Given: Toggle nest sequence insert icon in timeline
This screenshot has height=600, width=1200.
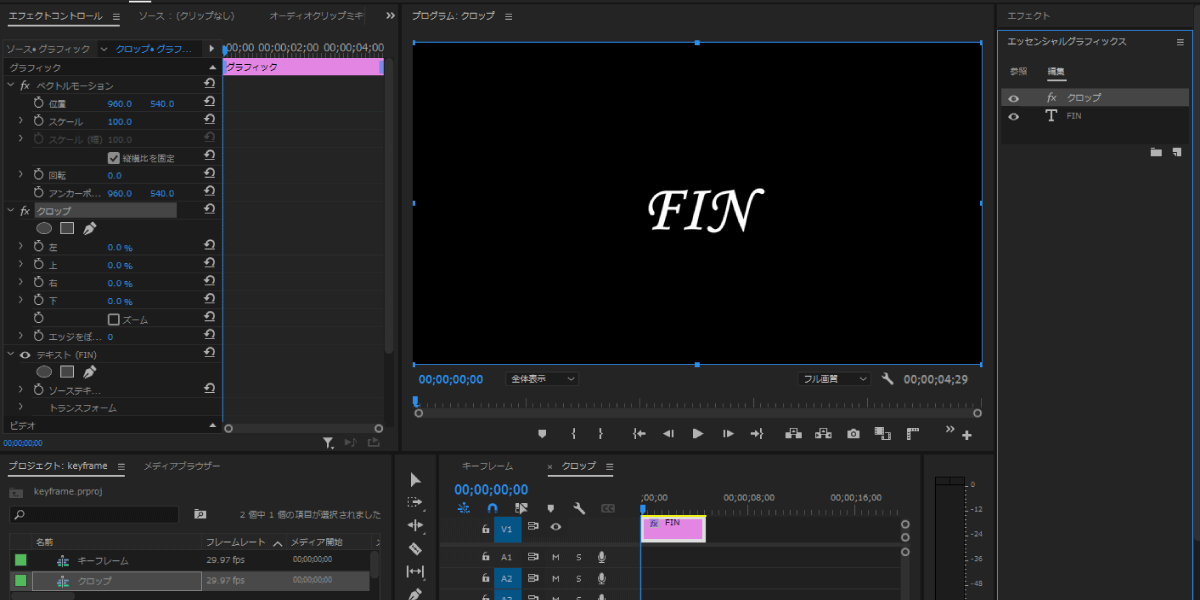Looking at the screenshot, I should [463, 508].
